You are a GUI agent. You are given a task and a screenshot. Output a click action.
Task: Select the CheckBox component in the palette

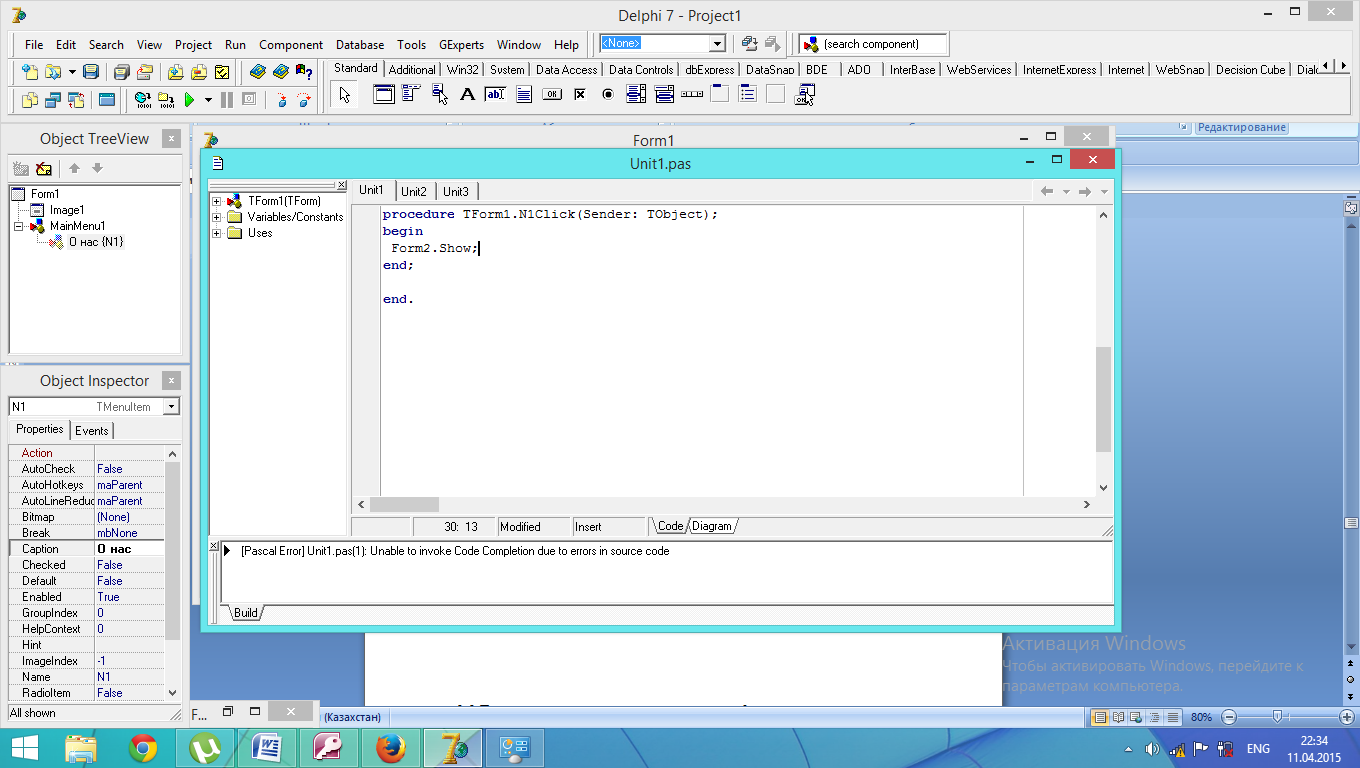coord(579,95)
